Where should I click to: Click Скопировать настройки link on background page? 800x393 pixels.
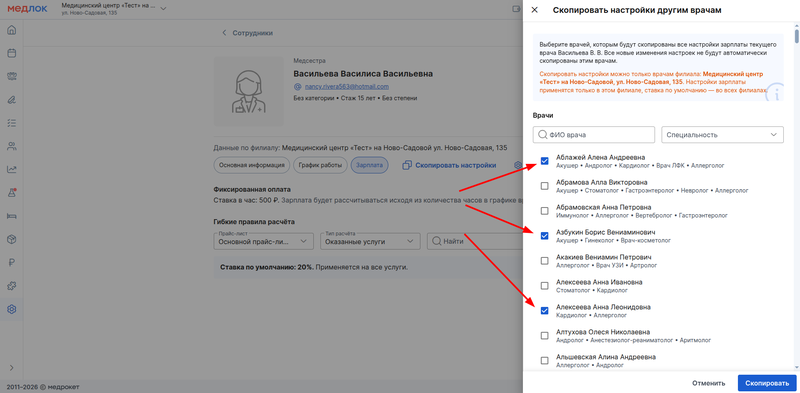pos(456,165)
